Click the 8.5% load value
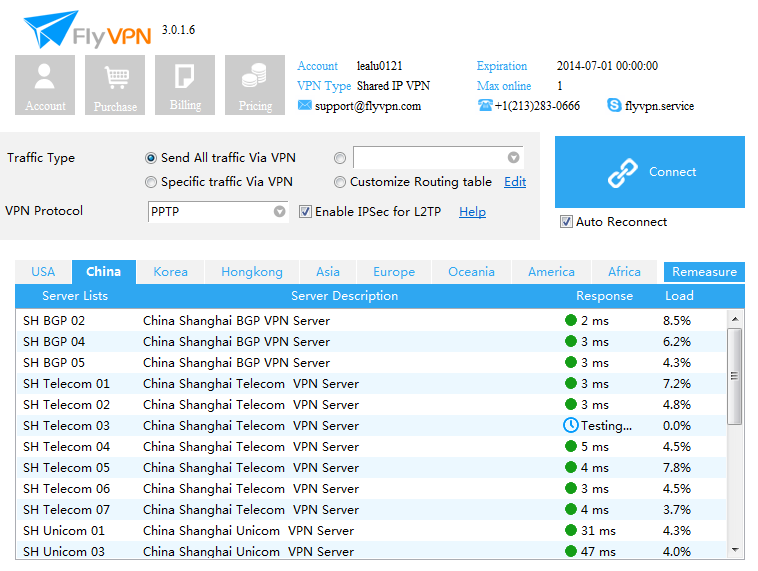This screenshot has width=758, height=571. tap(677, 321)
